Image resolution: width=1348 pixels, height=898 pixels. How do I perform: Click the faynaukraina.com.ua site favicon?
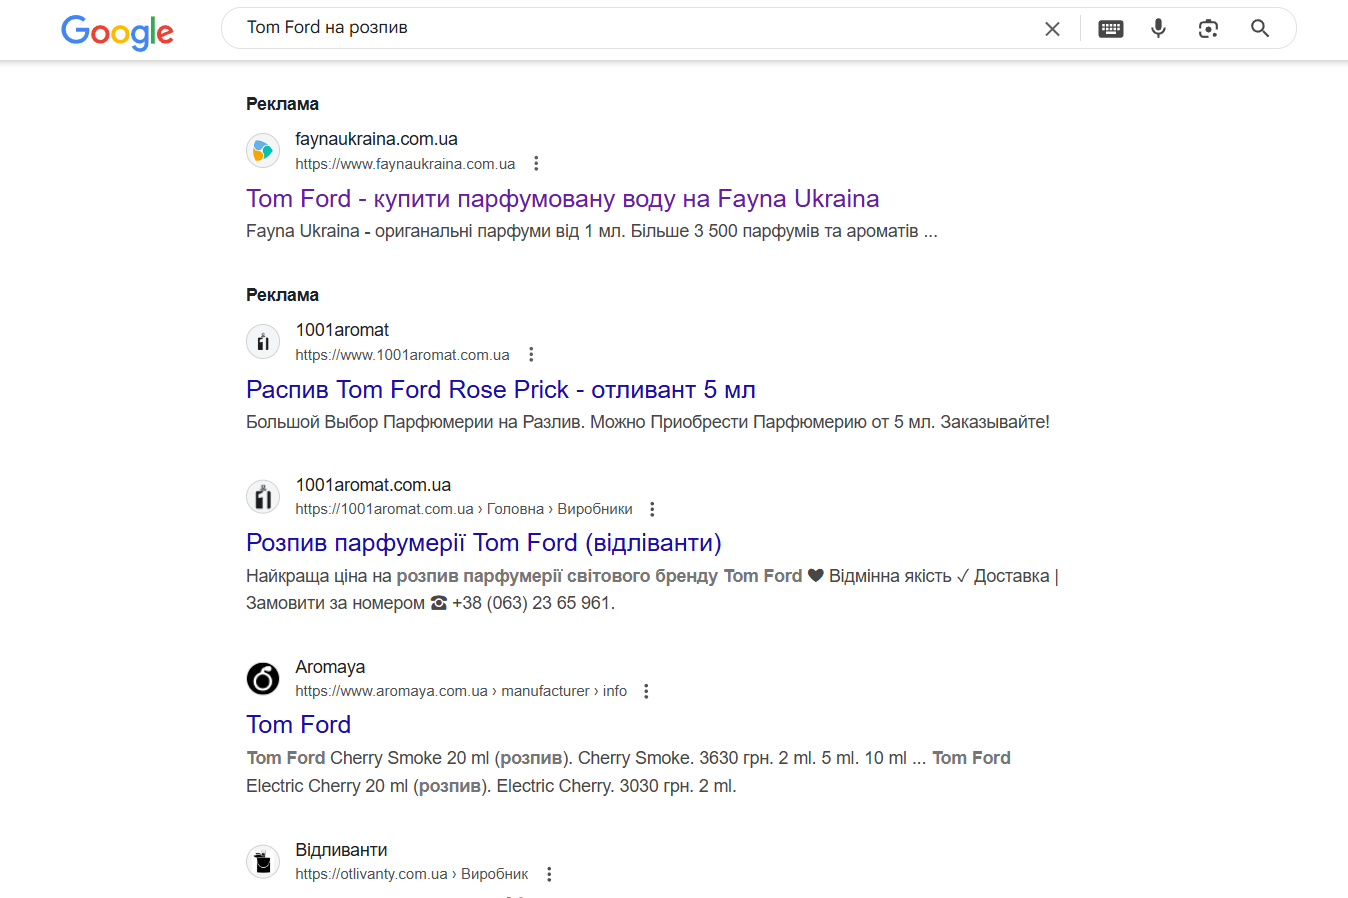pos(263,151)
